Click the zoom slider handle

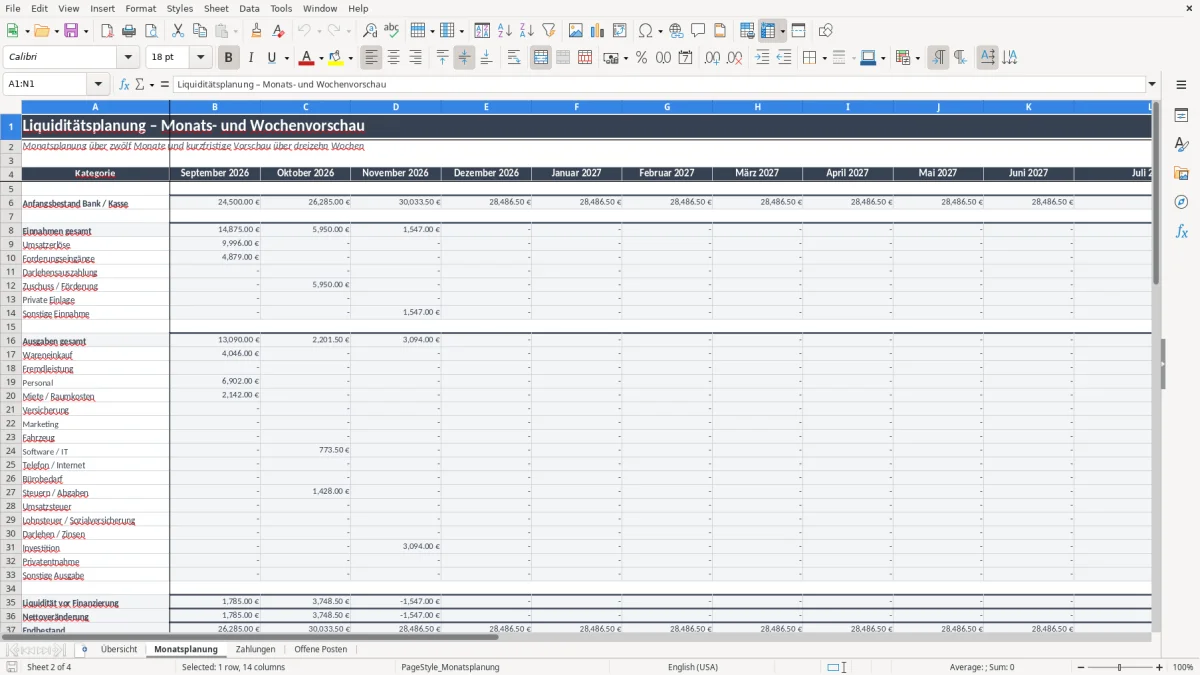pyautogui.click(x=1120, y=667)
